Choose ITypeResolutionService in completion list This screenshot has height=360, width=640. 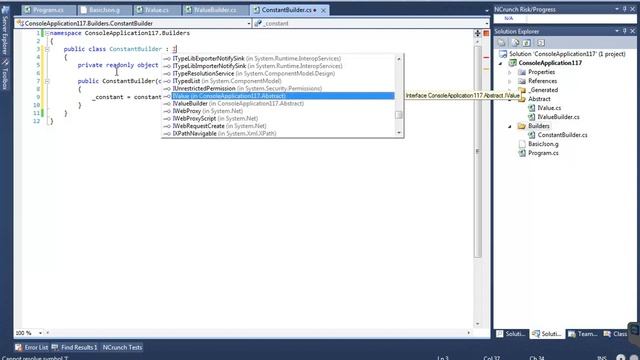(279, 73)
